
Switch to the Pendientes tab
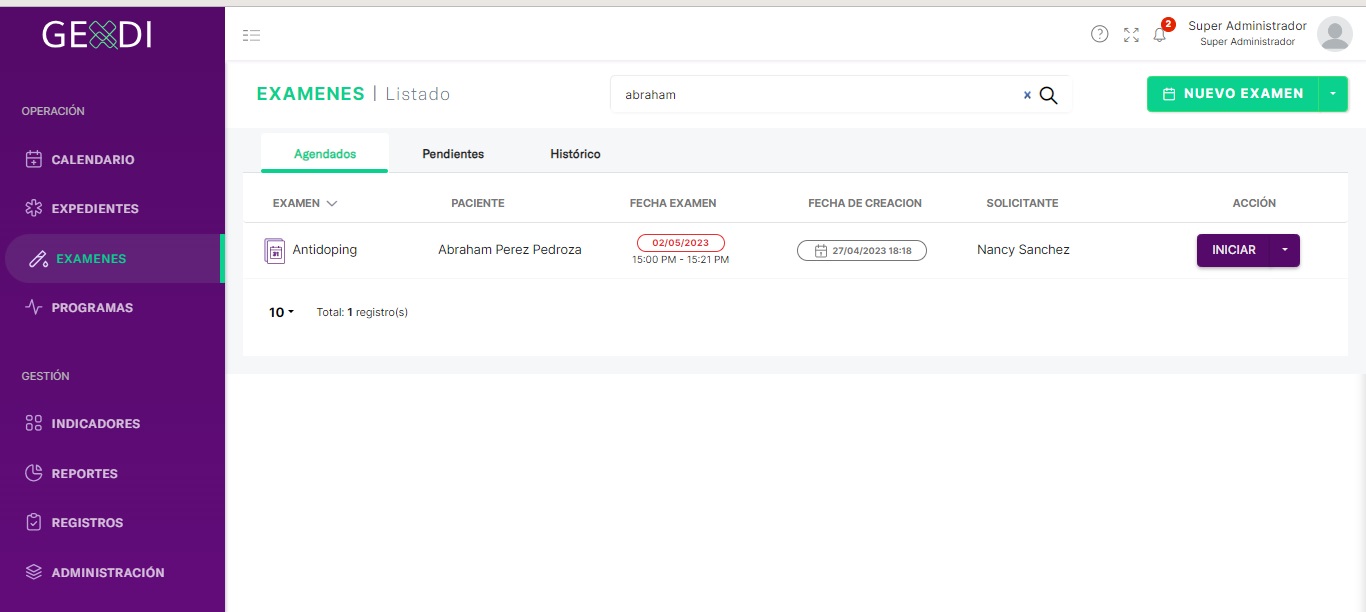tap(453, 154)
